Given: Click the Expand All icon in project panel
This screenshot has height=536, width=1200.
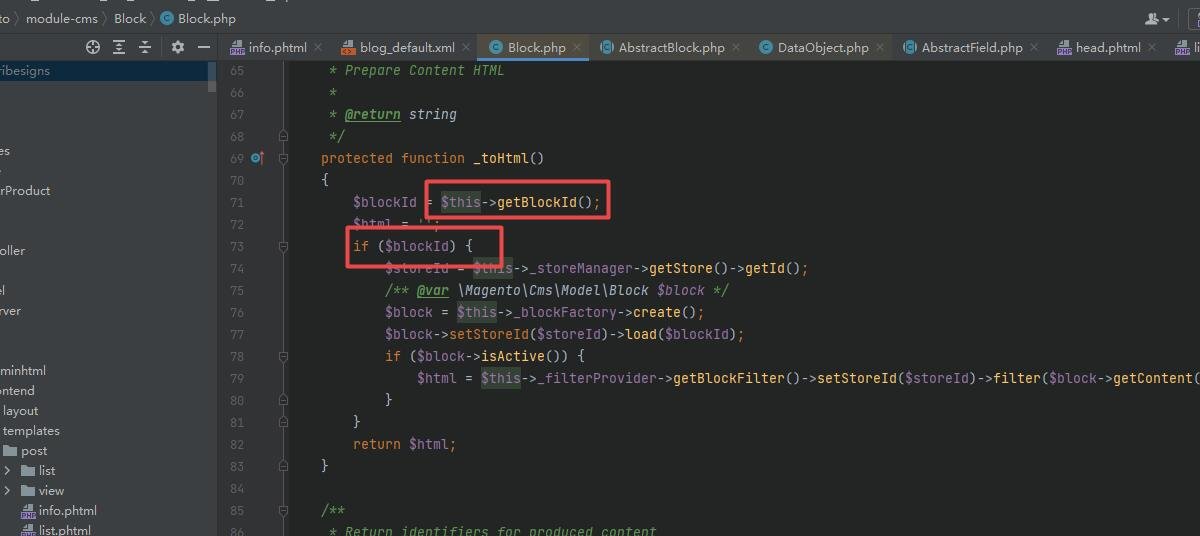Looking at the screenshot, I should [x=119, y=47].
